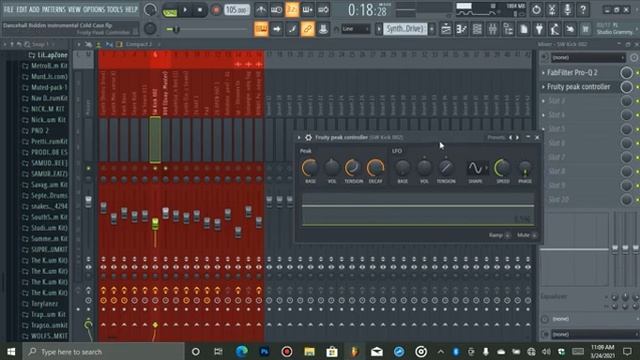
Task: Open the PATTERNS menu
Action: point(53,9)
